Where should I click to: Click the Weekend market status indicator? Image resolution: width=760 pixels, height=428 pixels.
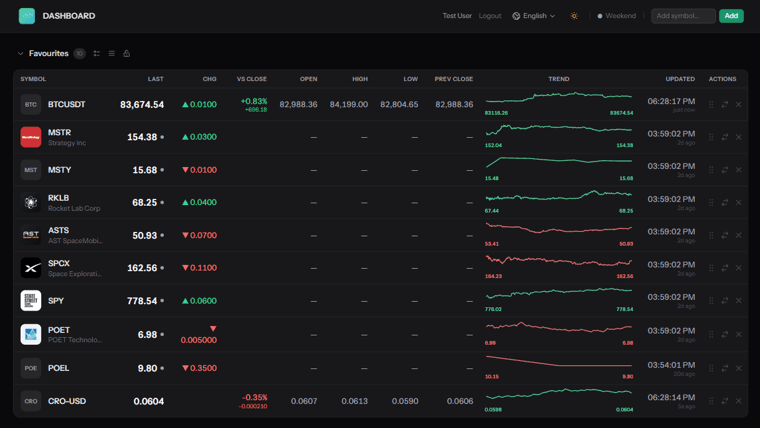coord(617,16)
